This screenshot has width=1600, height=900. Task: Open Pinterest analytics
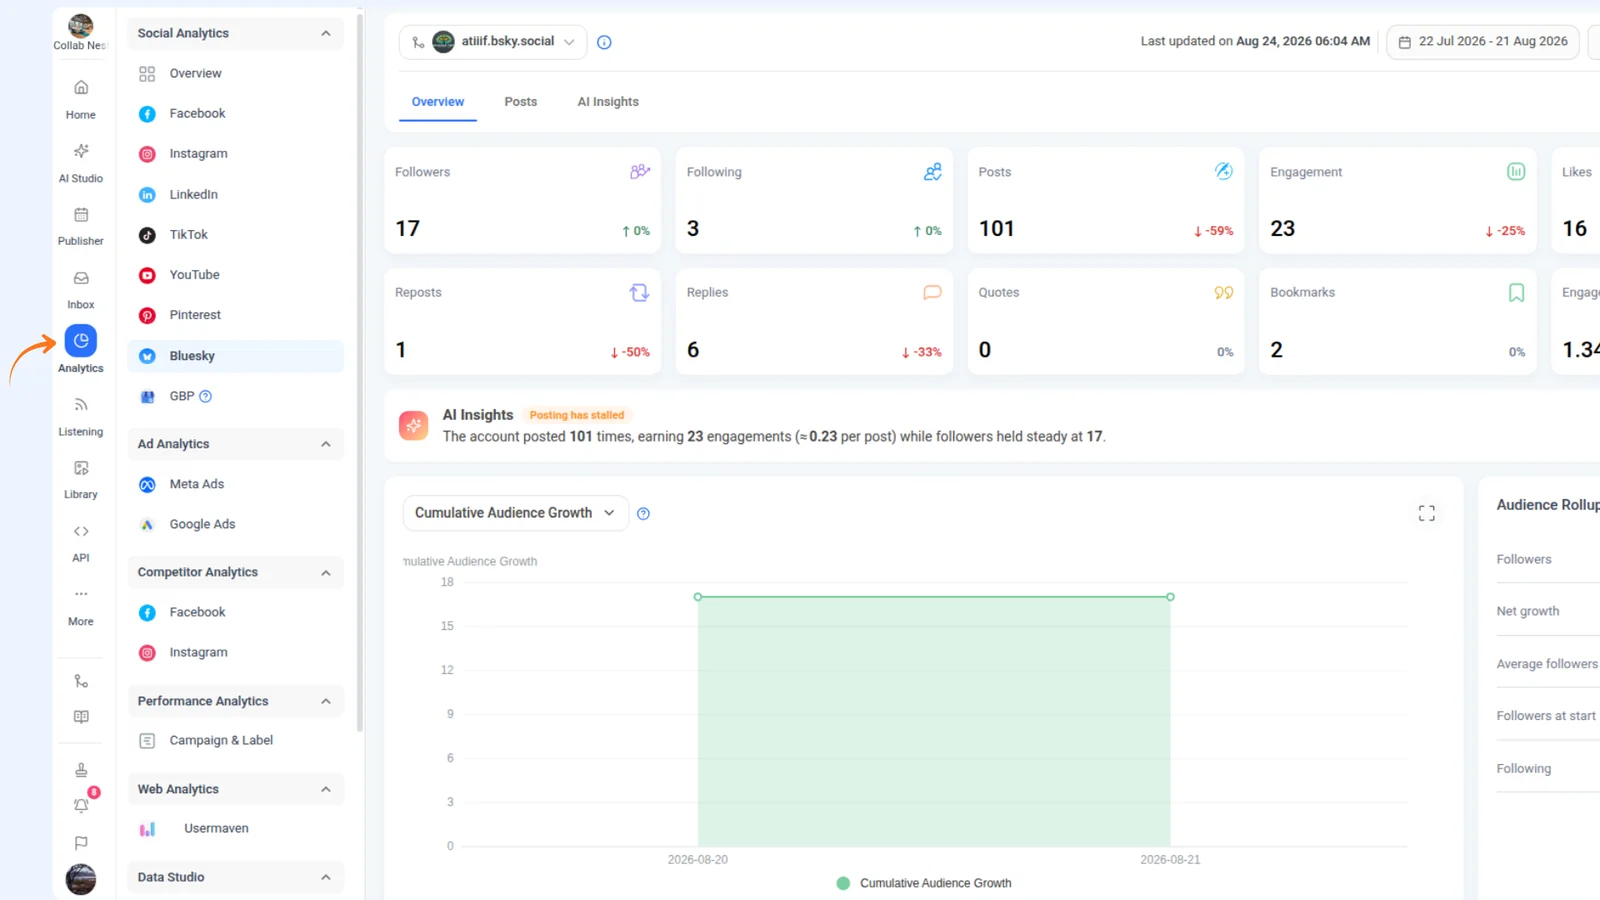pyautogui.click(x=236, y=315)
